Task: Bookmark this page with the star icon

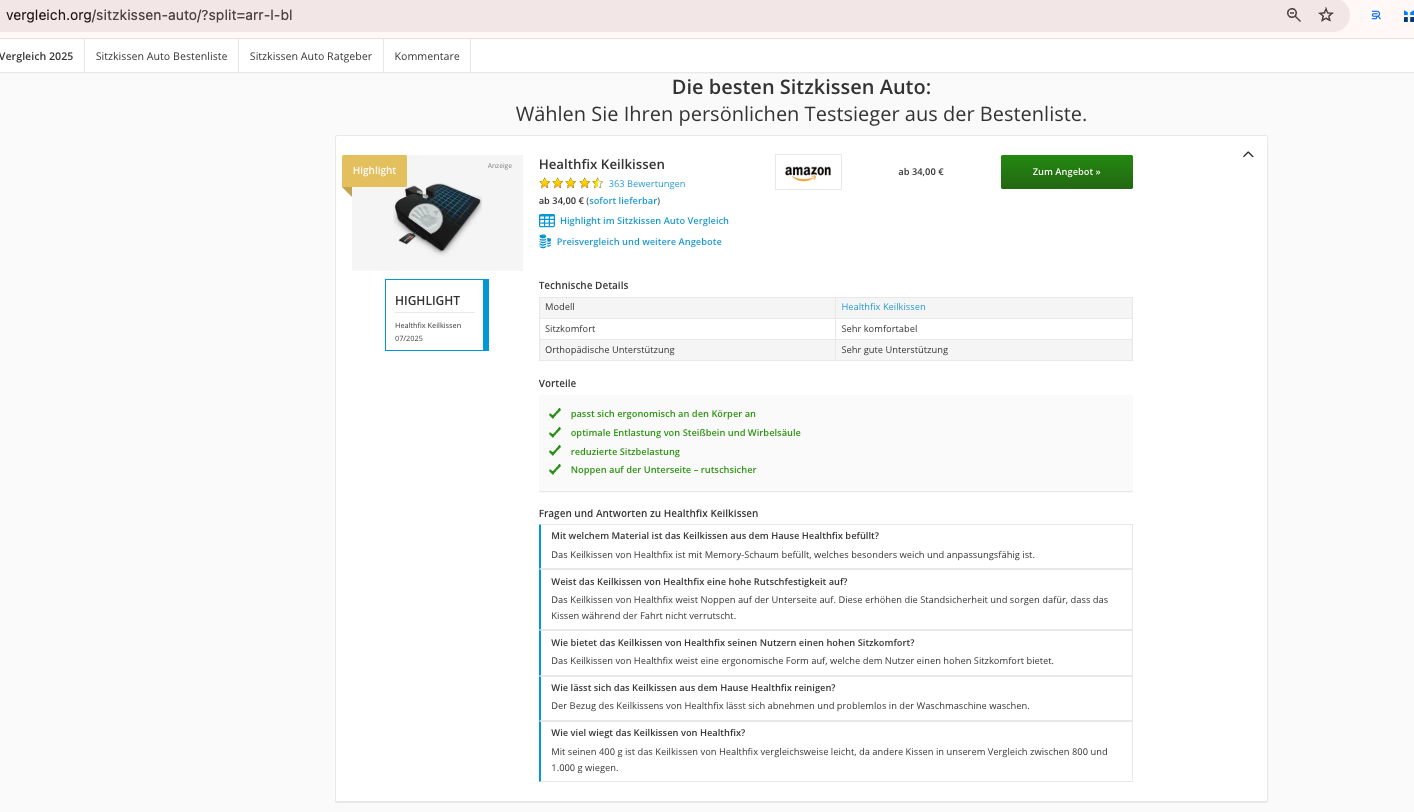Action: pyautogui.click(x=1326, y=15)
